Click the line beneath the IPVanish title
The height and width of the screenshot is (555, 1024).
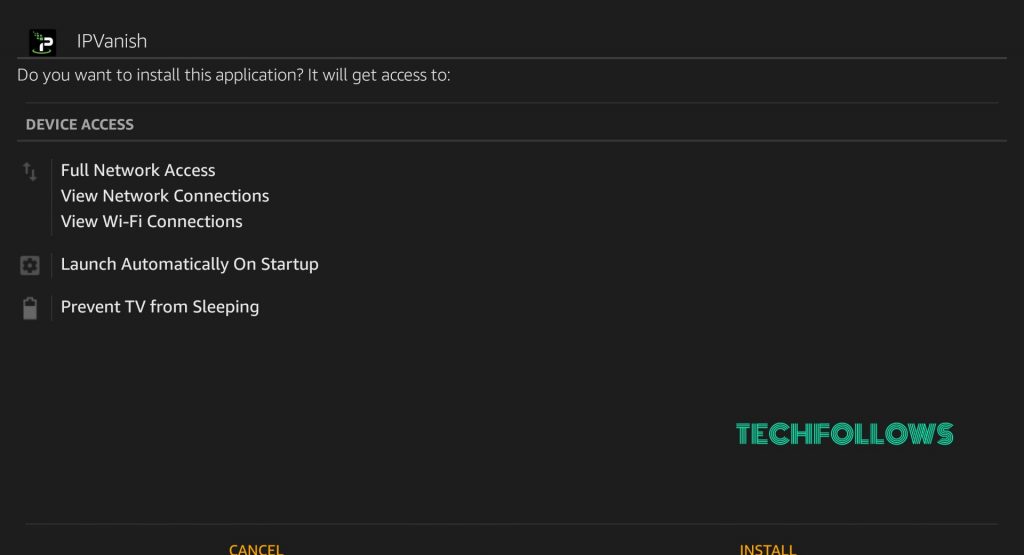coord(512,58)
